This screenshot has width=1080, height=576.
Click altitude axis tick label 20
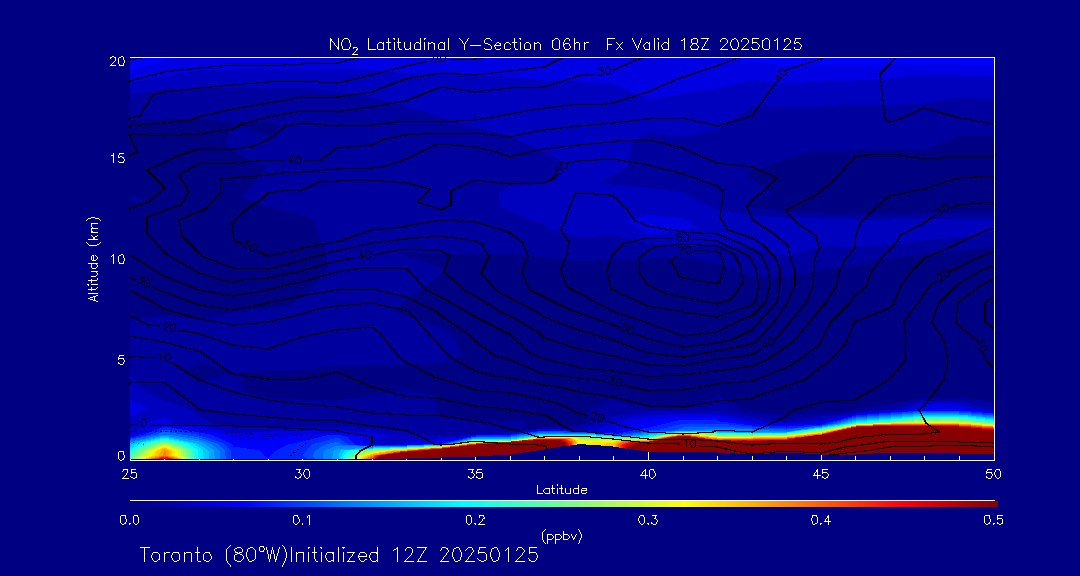click(x=118, y=60)
